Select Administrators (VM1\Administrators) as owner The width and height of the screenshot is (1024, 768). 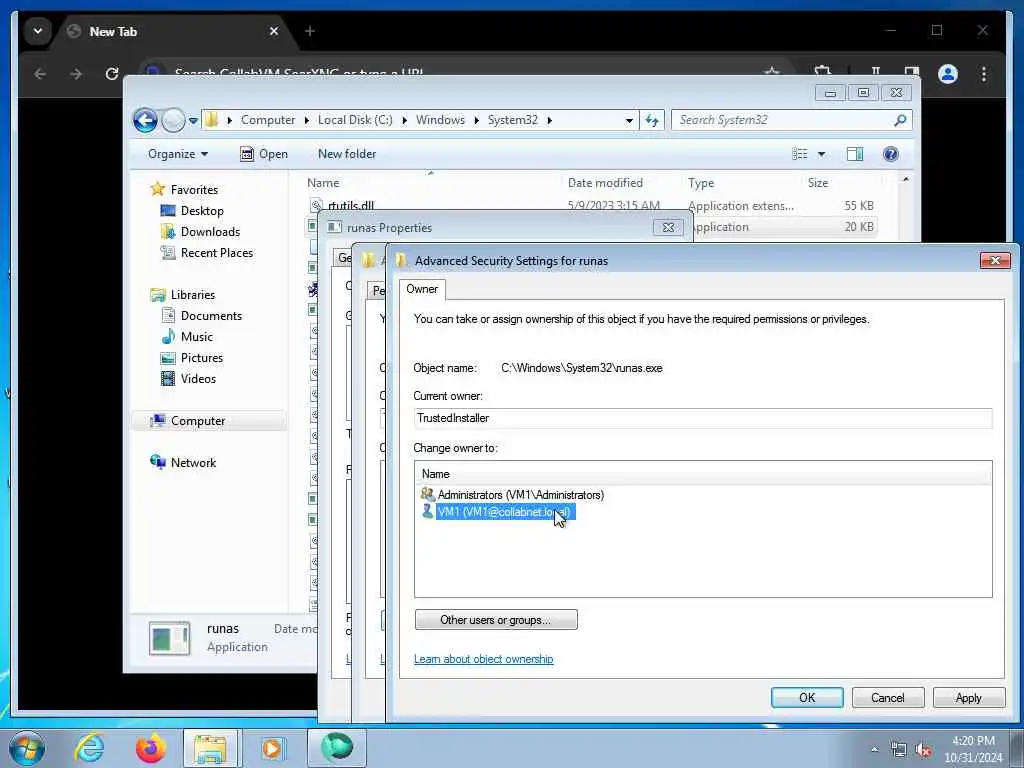coord(520,495)
